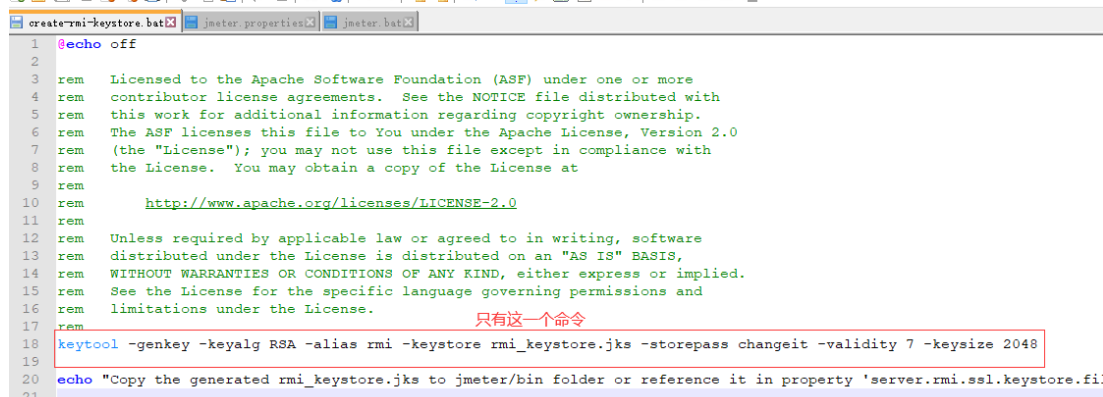
Task: Click line 'this work for additional information'
Action: coord(406,115)
